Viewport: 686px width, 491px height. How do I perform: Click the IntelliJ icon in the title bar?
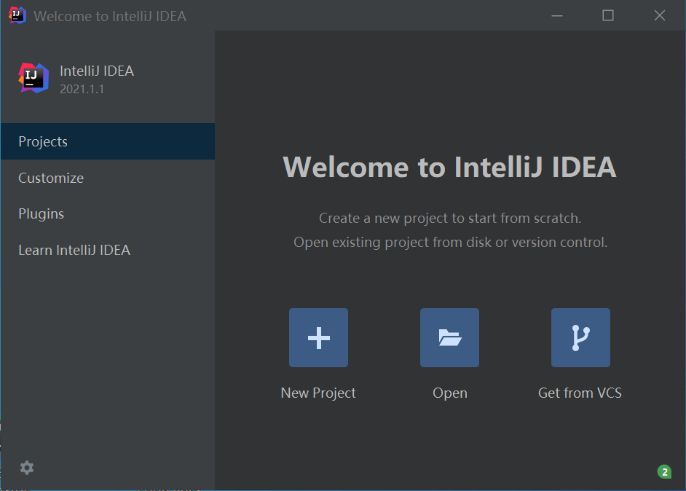pyautogui.click(x=17, y=15)
